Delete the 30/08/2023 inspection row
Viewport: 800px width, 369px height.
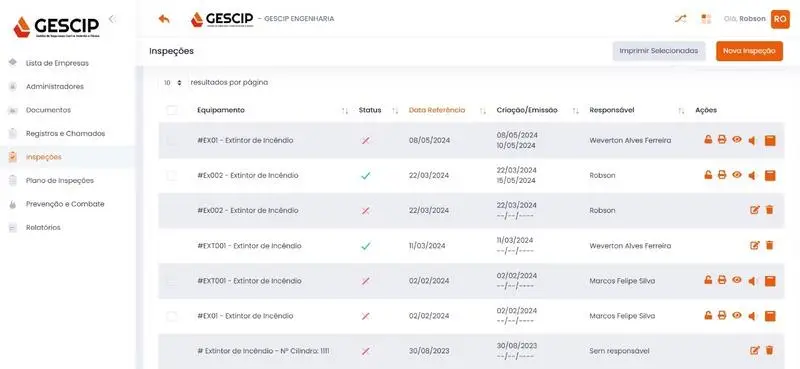(x=769, y=351)
